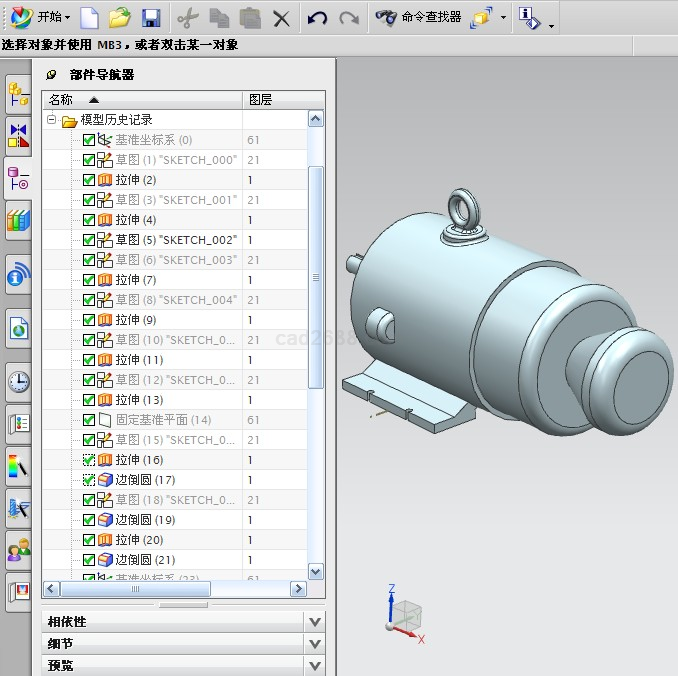Viewport: 678px width, 676px height.
Task: Uncheck the 拉伸 (2) feature checkbox
Action: (89, 180)
